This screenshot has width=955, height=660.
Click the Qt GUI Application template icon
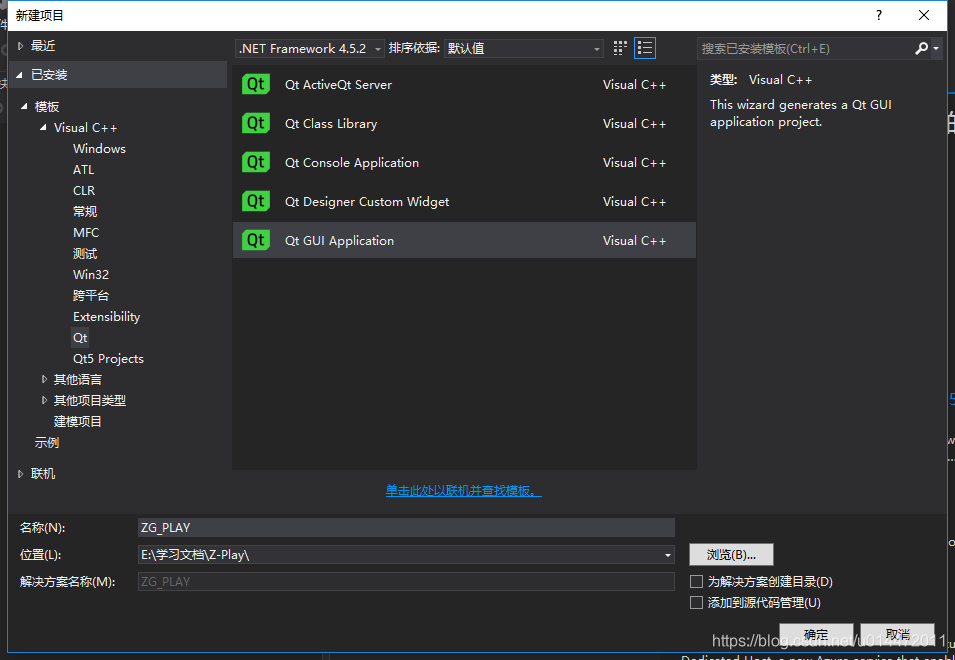tap(256, 240)
